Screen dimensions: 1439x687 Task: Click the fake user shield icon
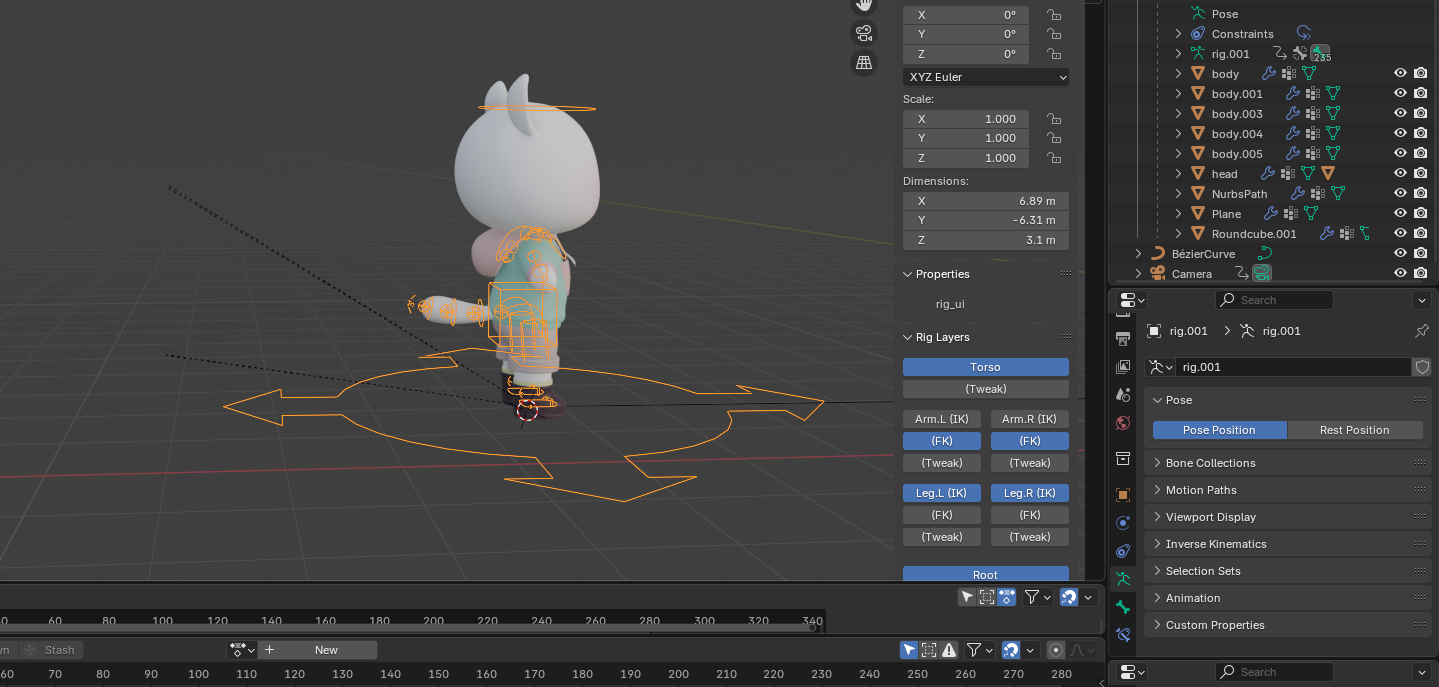1421,367
